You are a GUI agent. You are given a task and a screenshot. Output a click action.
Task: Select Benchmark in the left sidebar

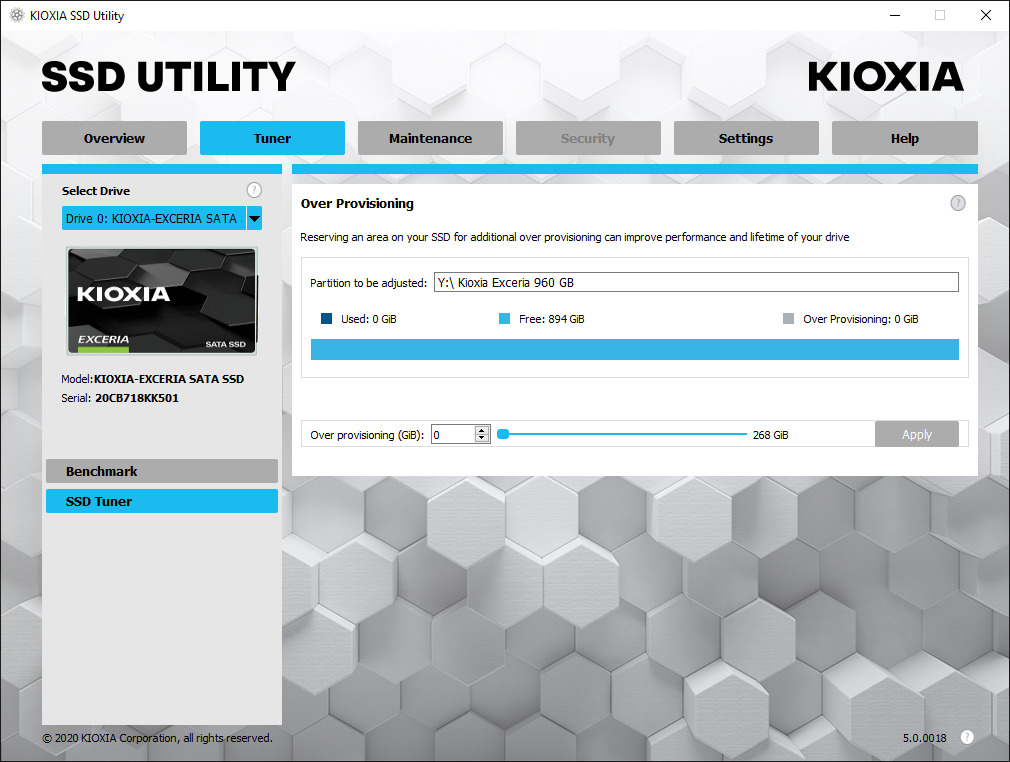point(161,471)
